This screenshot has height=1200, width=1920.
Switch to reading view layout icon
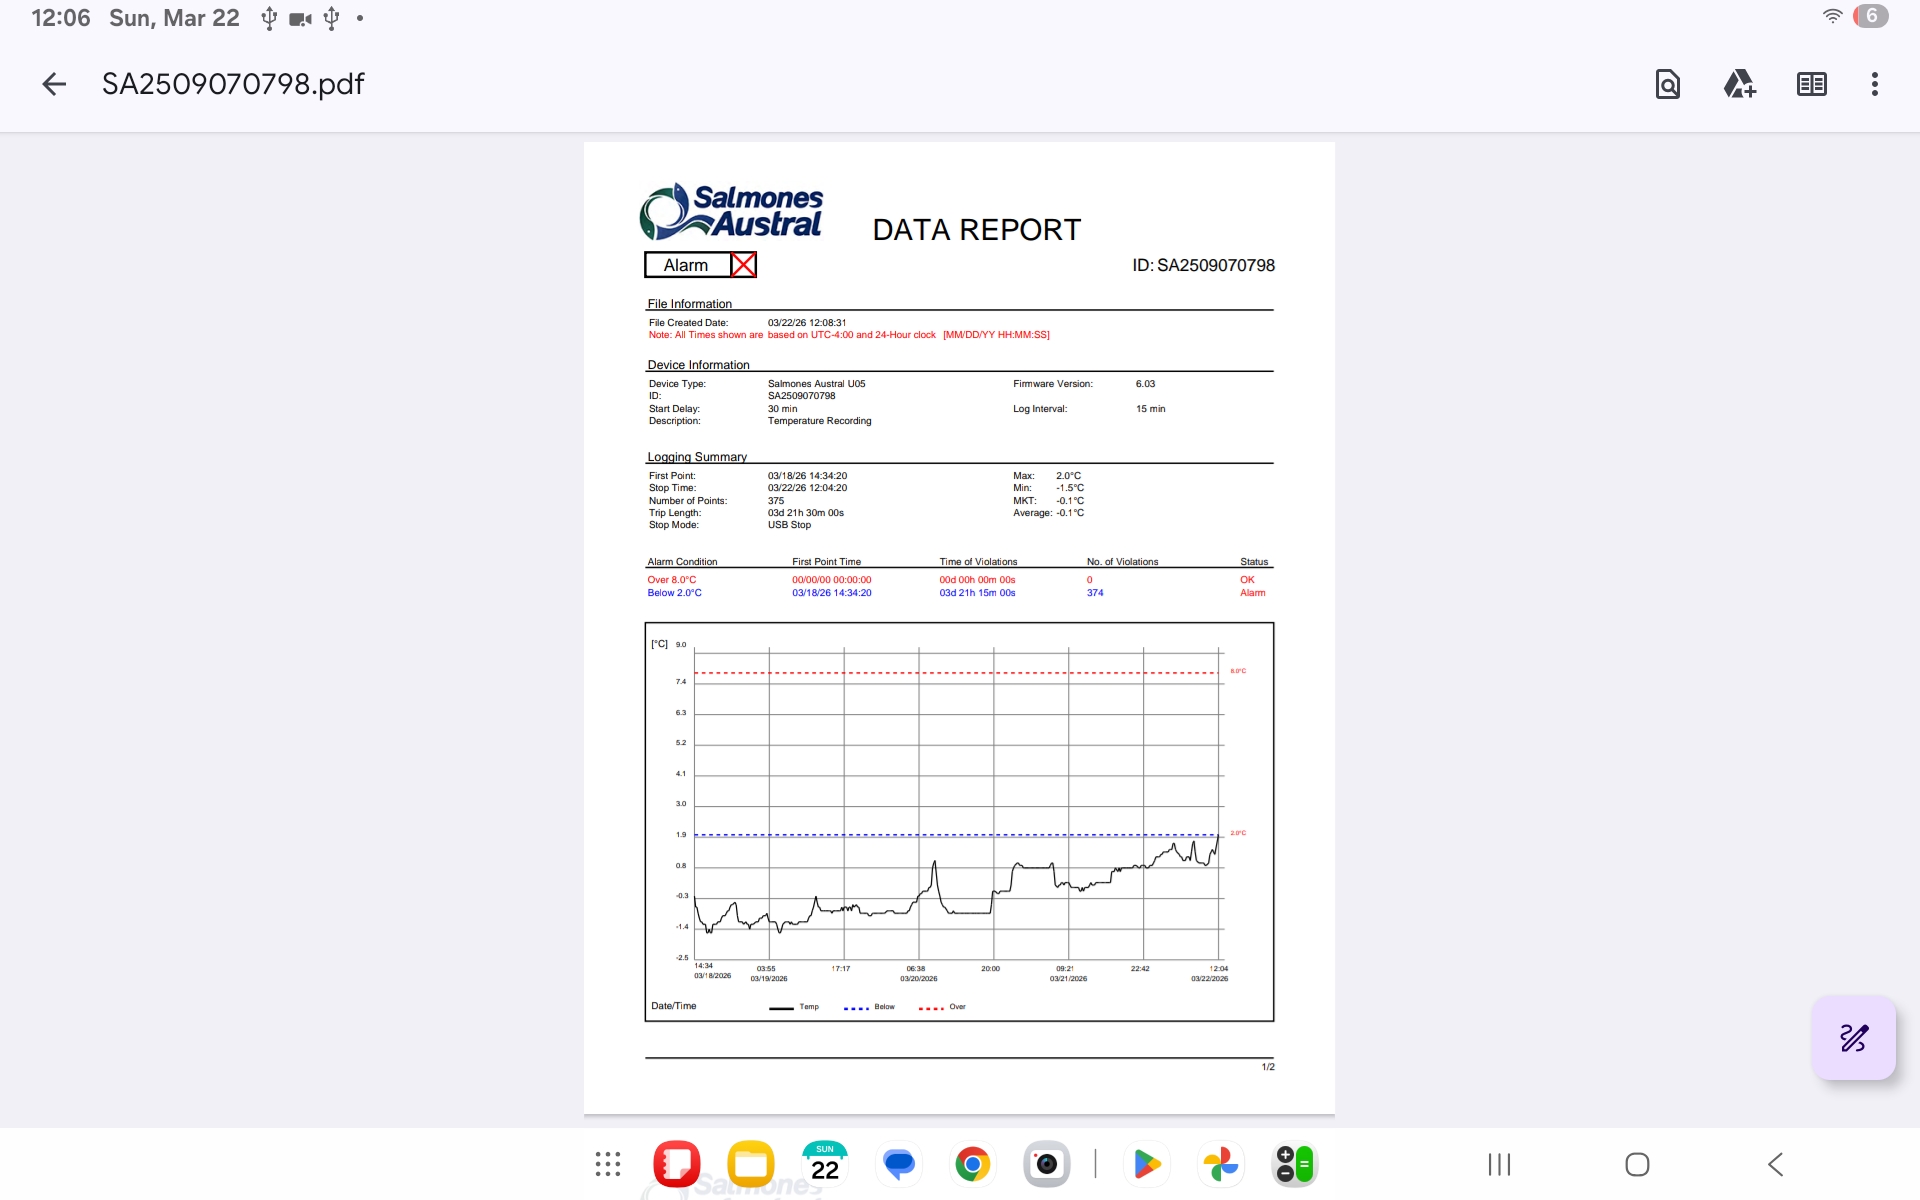pos(1811,84)
